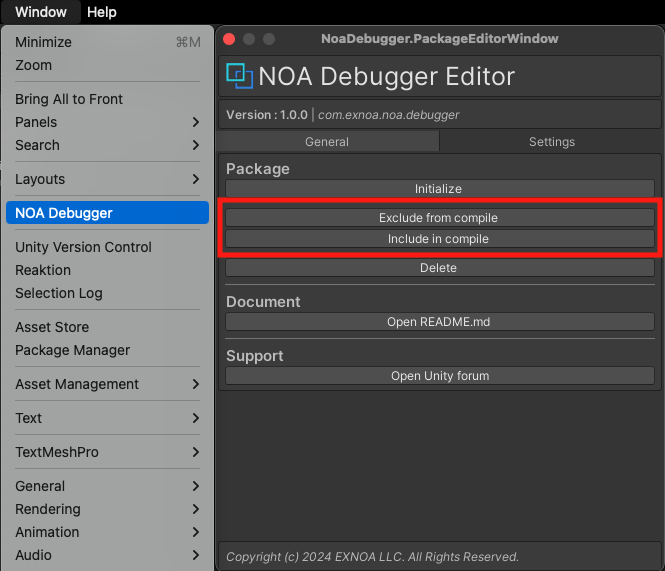Viewport: 665px width, 571px height.
Task: Open the Window menu in menu bar
Action: [x=41, y=12]
